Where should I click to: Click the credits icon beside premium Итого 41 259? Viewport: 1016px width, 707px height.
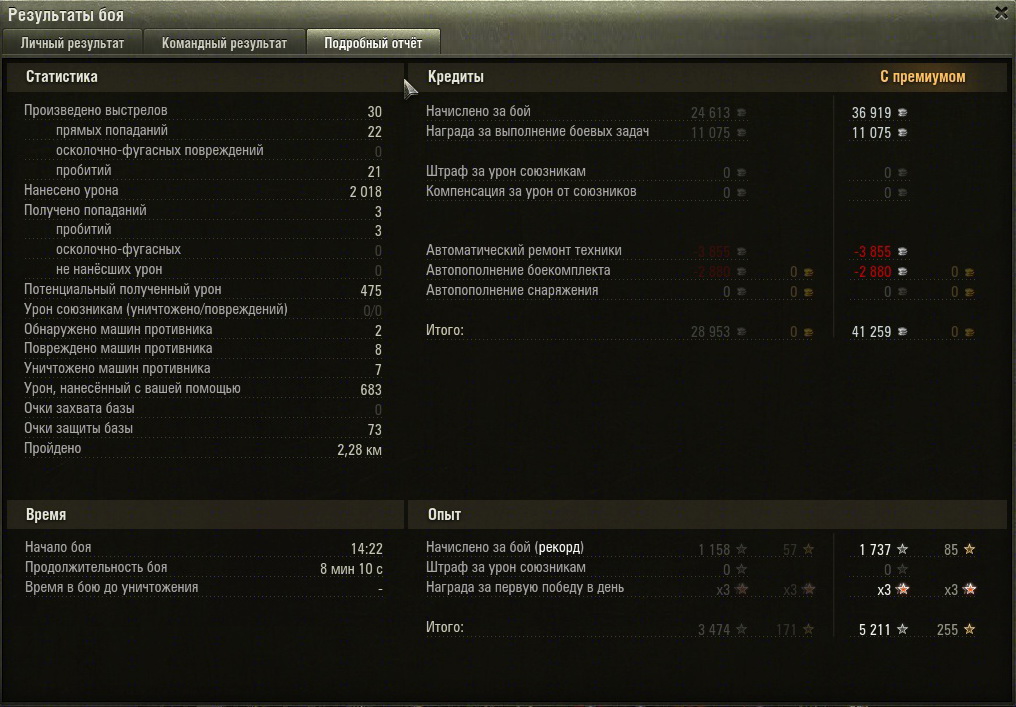pyautogui.click(x=902, y=332)
